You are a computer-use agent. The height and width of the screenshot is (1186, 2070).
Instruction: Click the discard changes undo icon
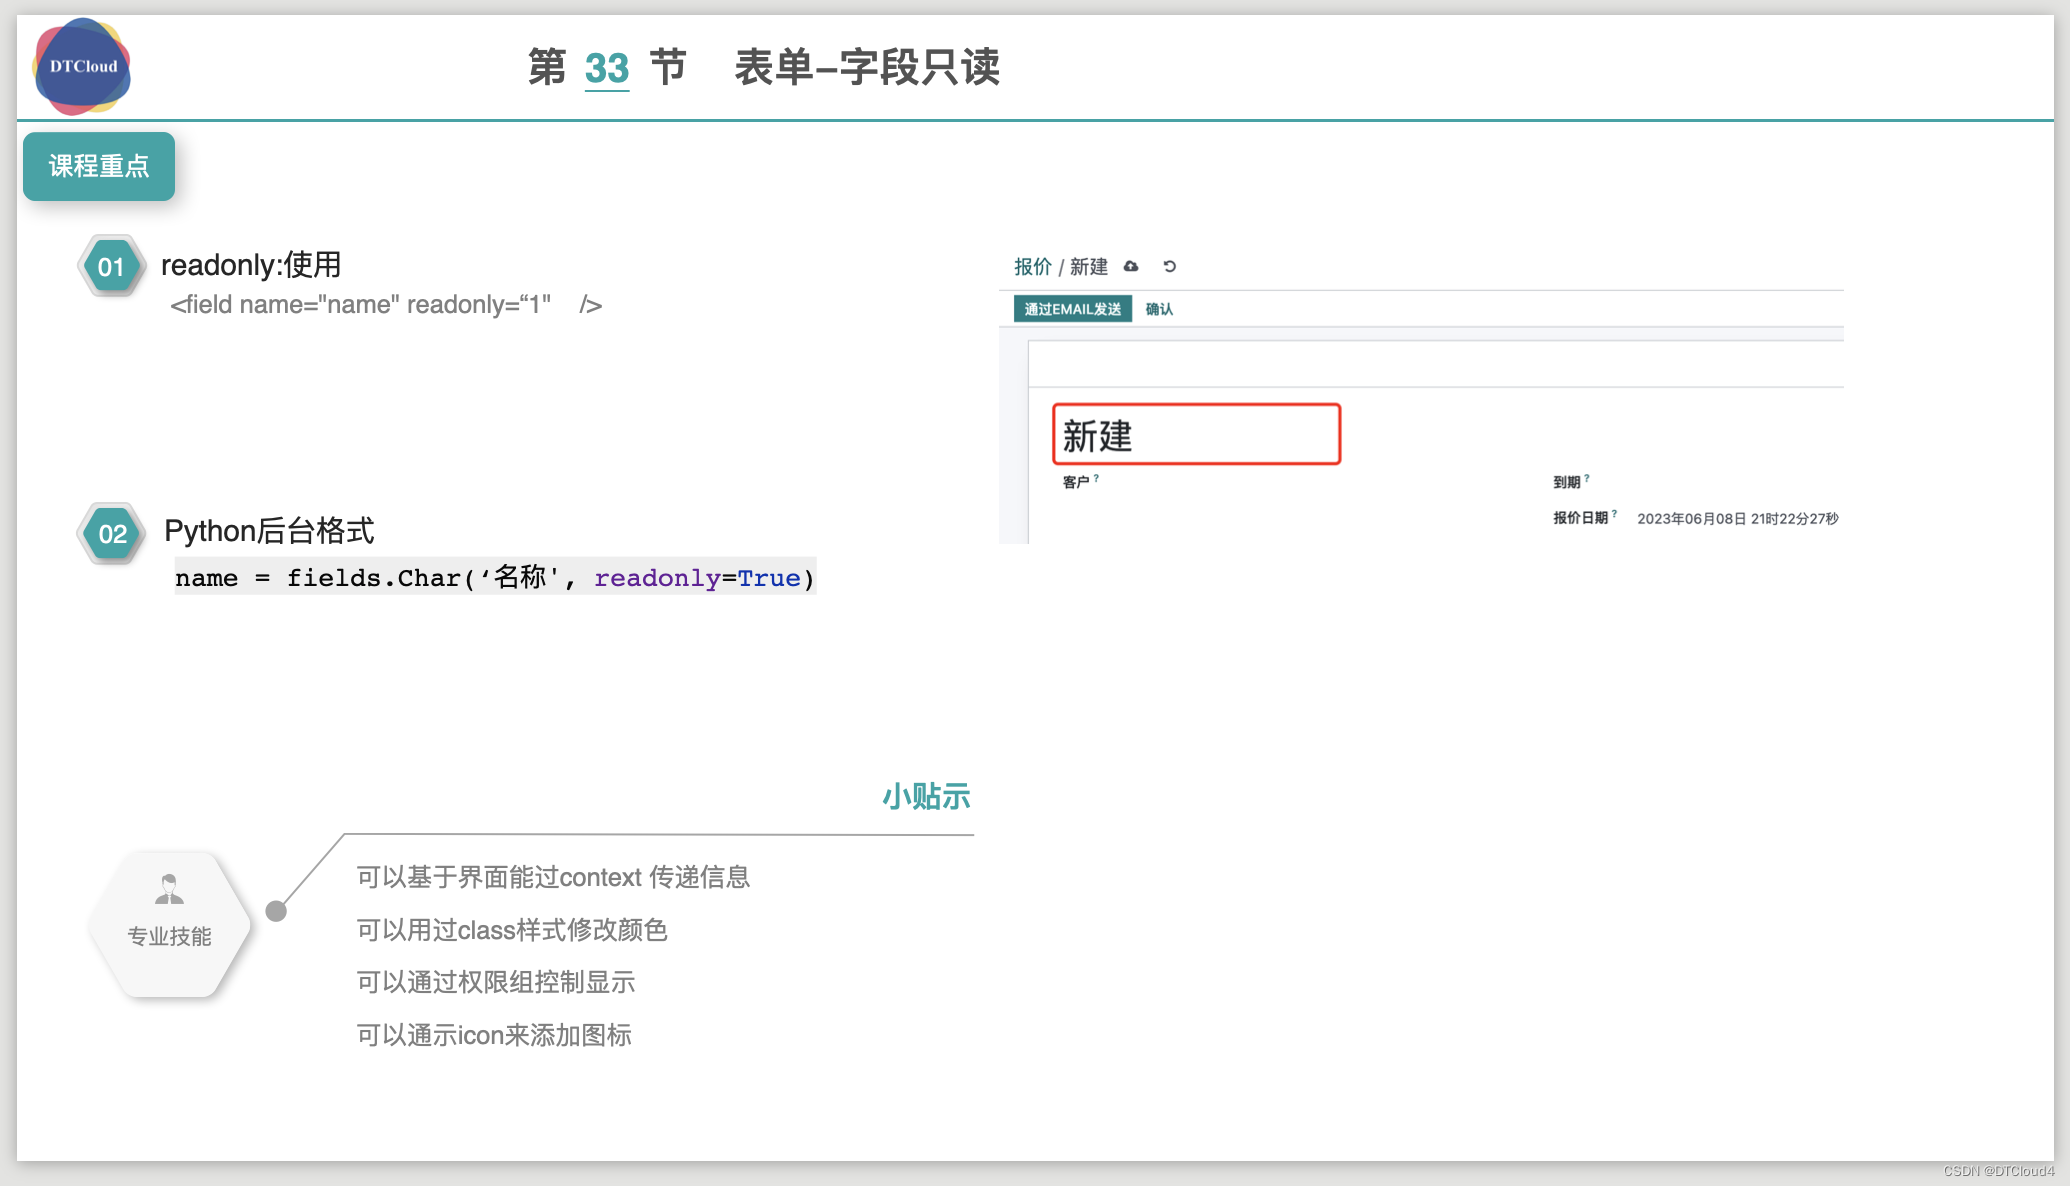point(1170,267)
